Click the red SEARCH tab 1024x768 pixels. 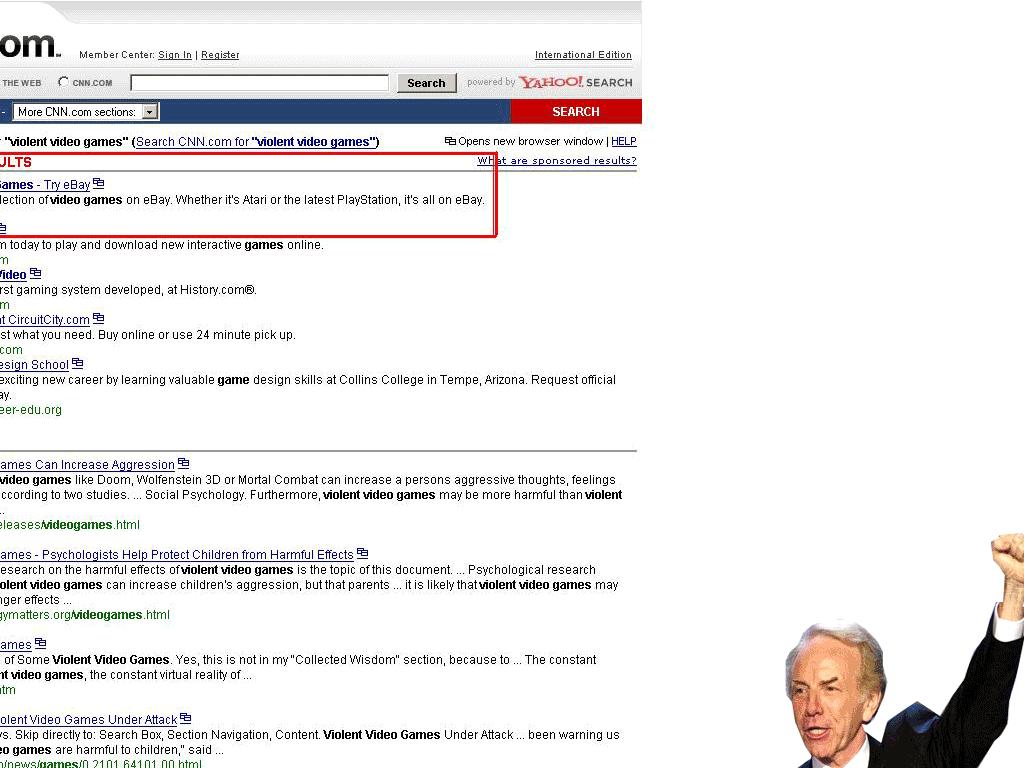(x=575, y=112)
